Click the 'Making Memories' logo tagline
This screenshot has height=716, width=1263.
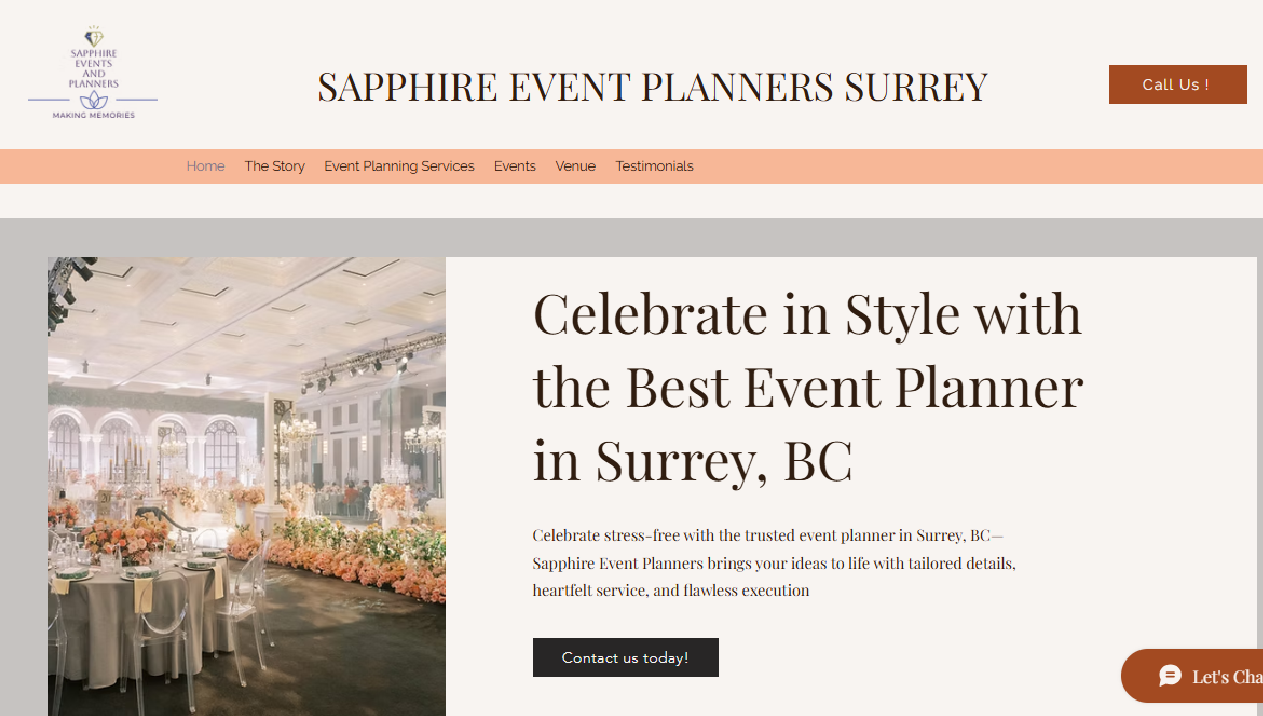click(93, 116)
